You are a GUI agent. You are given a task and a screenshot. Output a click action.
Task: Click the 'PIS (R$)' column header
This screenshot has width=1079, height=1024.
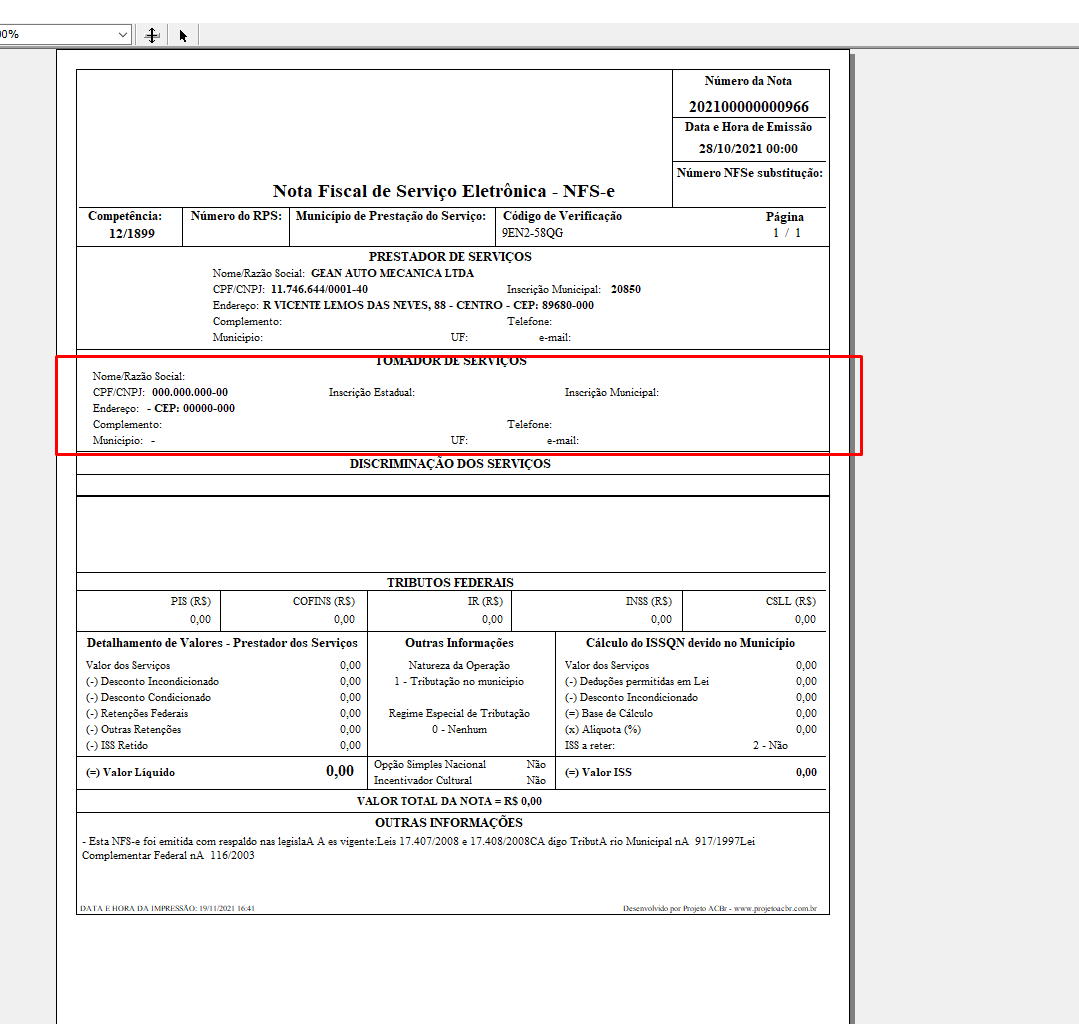point(191,601)
